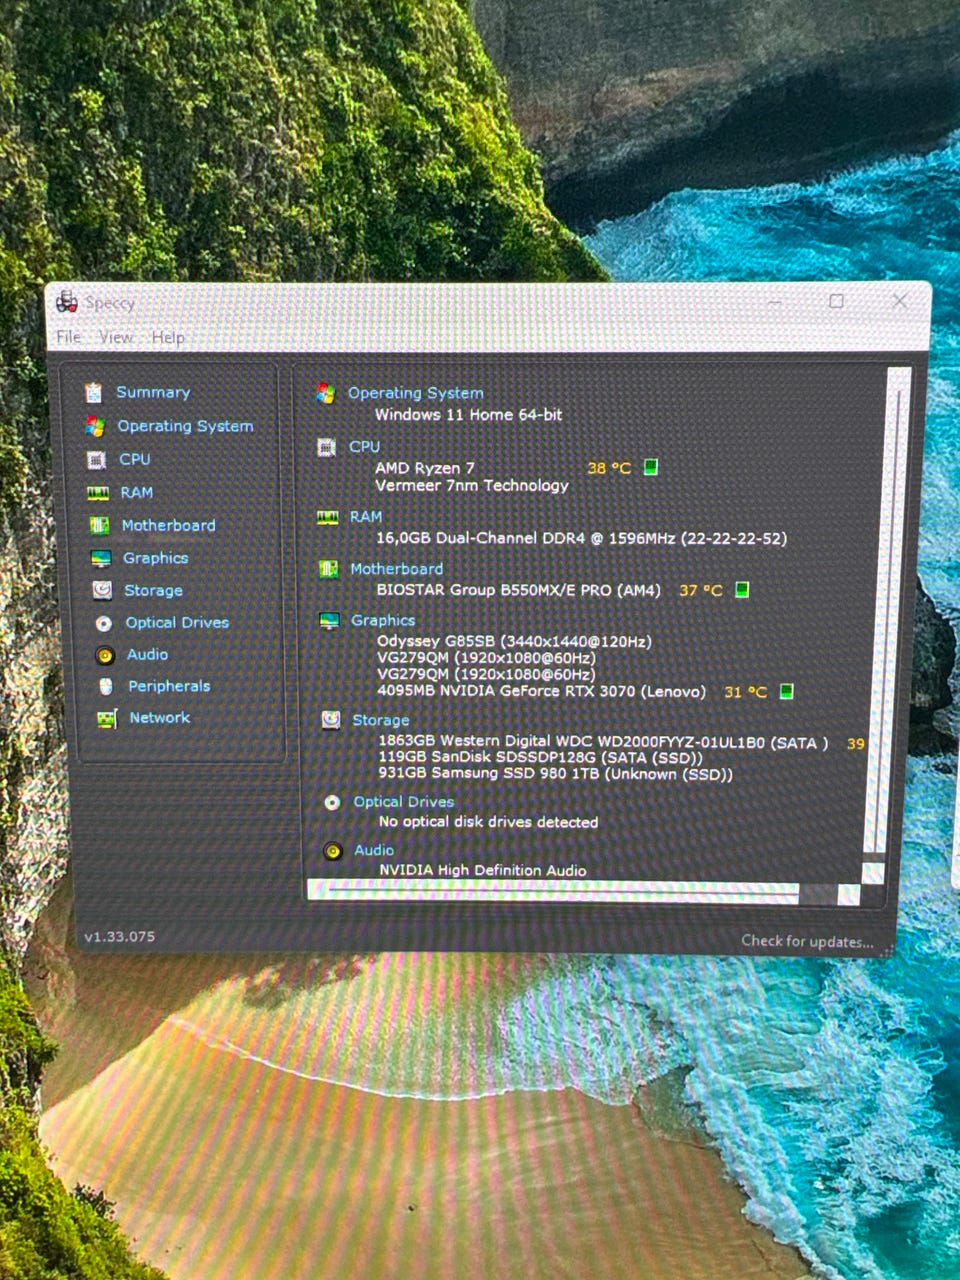Open the RAM section in the sidebar
Viewport: 960px width, 1280px height.
pos(137,492)
